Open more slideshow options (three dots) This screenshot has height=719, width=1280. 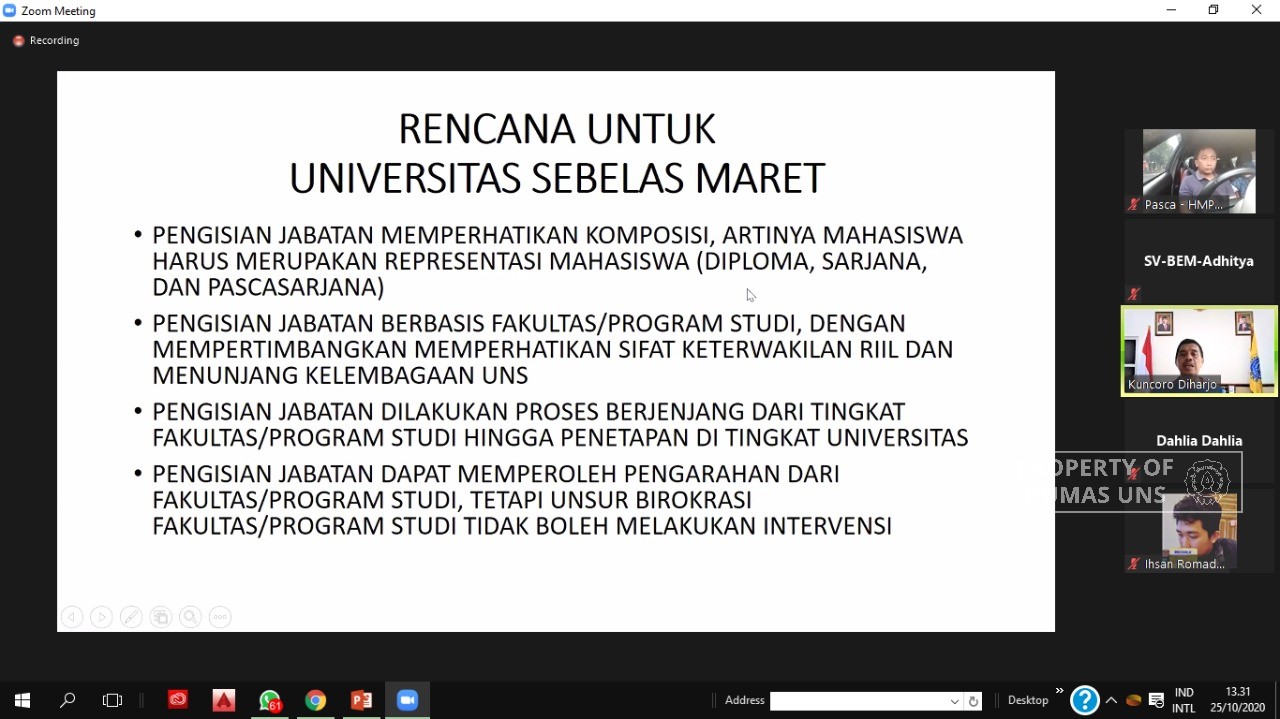(x=220, y=617)
